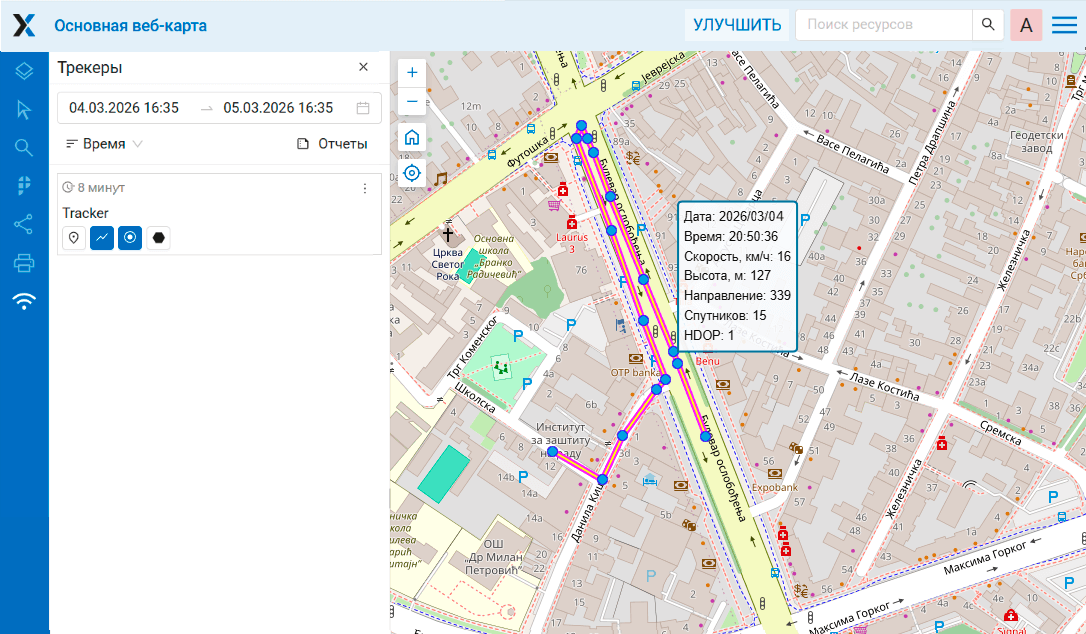Toggle Tracker stops hexagon display
1086x634 pixels.
[158, 238]
